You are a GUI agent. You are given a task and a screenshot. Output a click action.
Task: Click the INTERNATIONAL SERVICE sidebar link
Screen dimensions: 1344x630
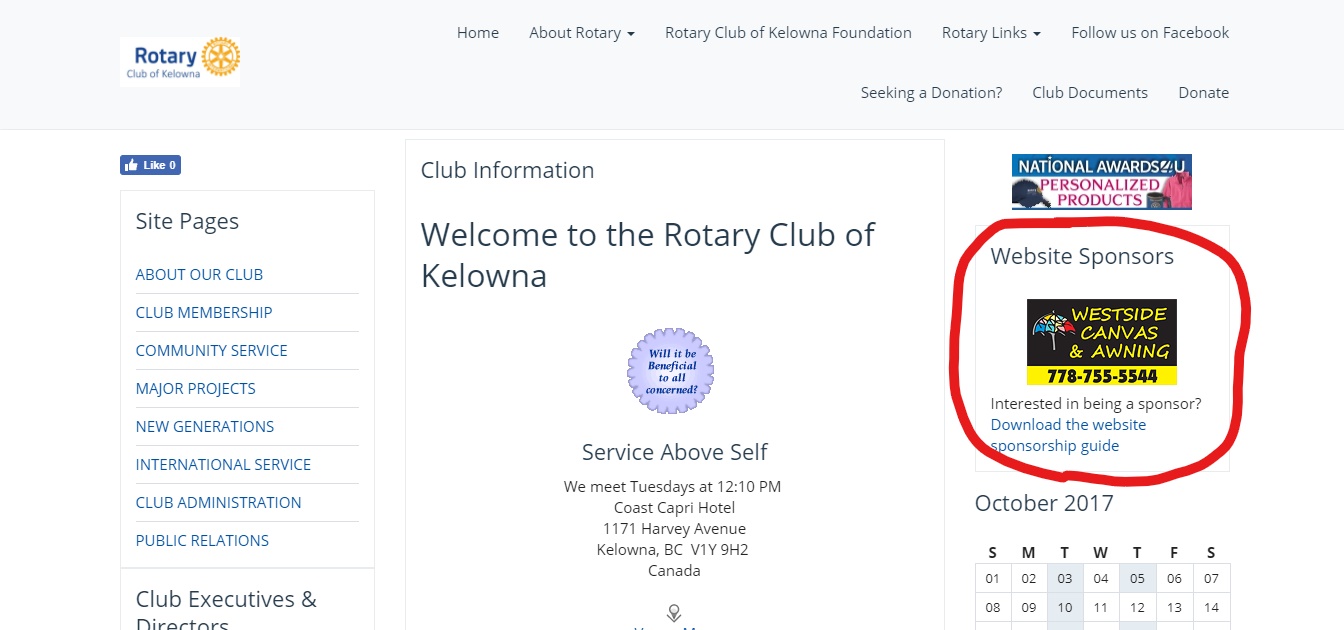coord(223,464)
